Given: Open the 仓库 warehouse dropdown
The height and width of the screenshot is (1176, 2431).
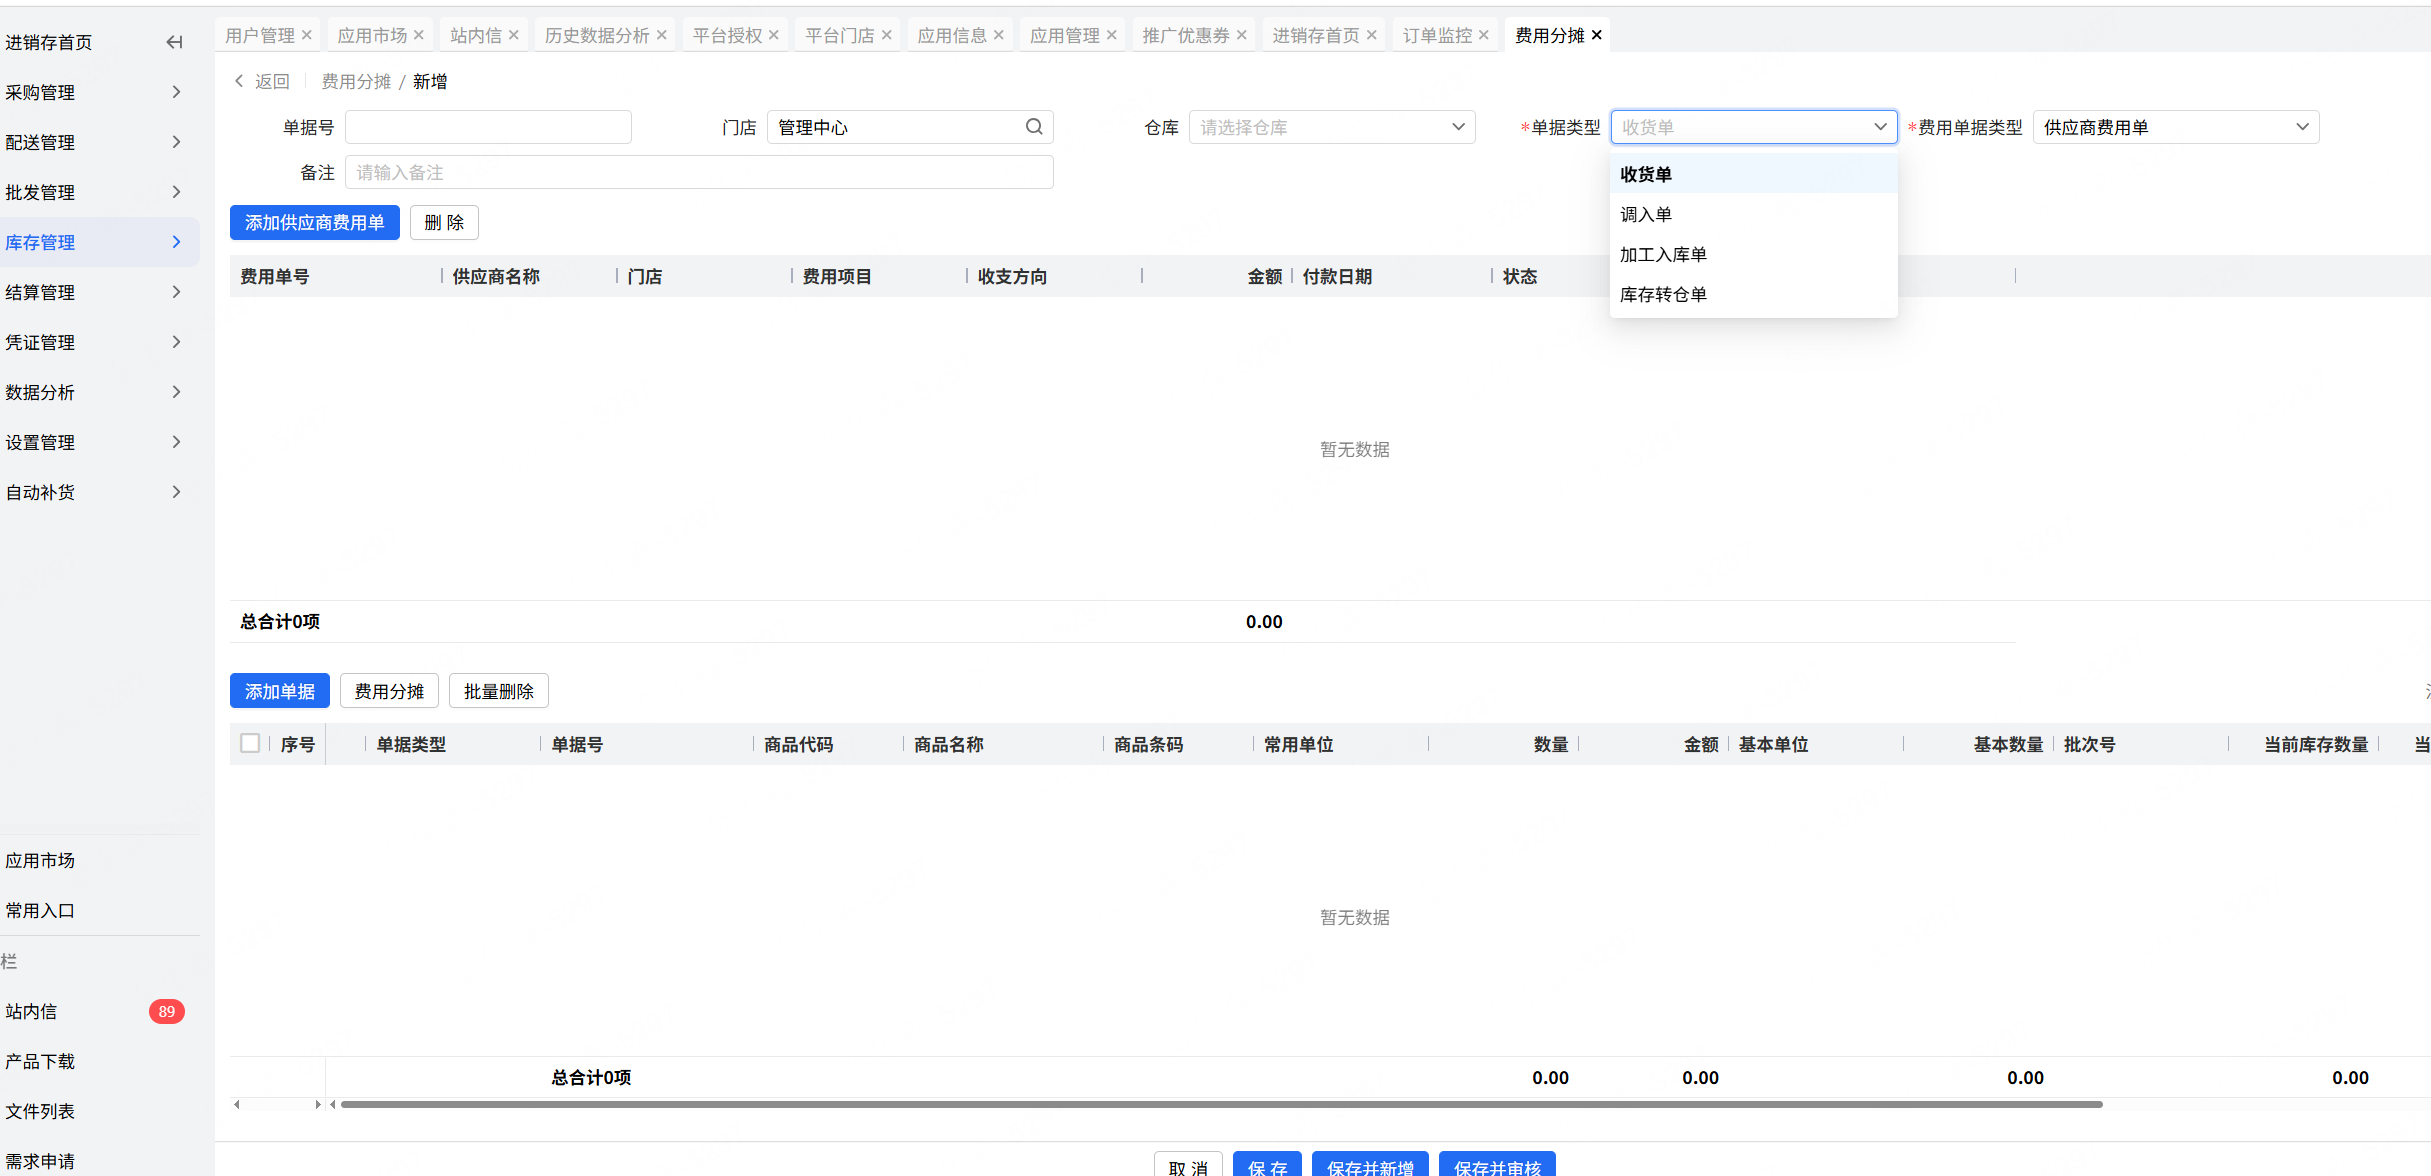Looking at the screenshot, I should click(x=1331, y=127).
